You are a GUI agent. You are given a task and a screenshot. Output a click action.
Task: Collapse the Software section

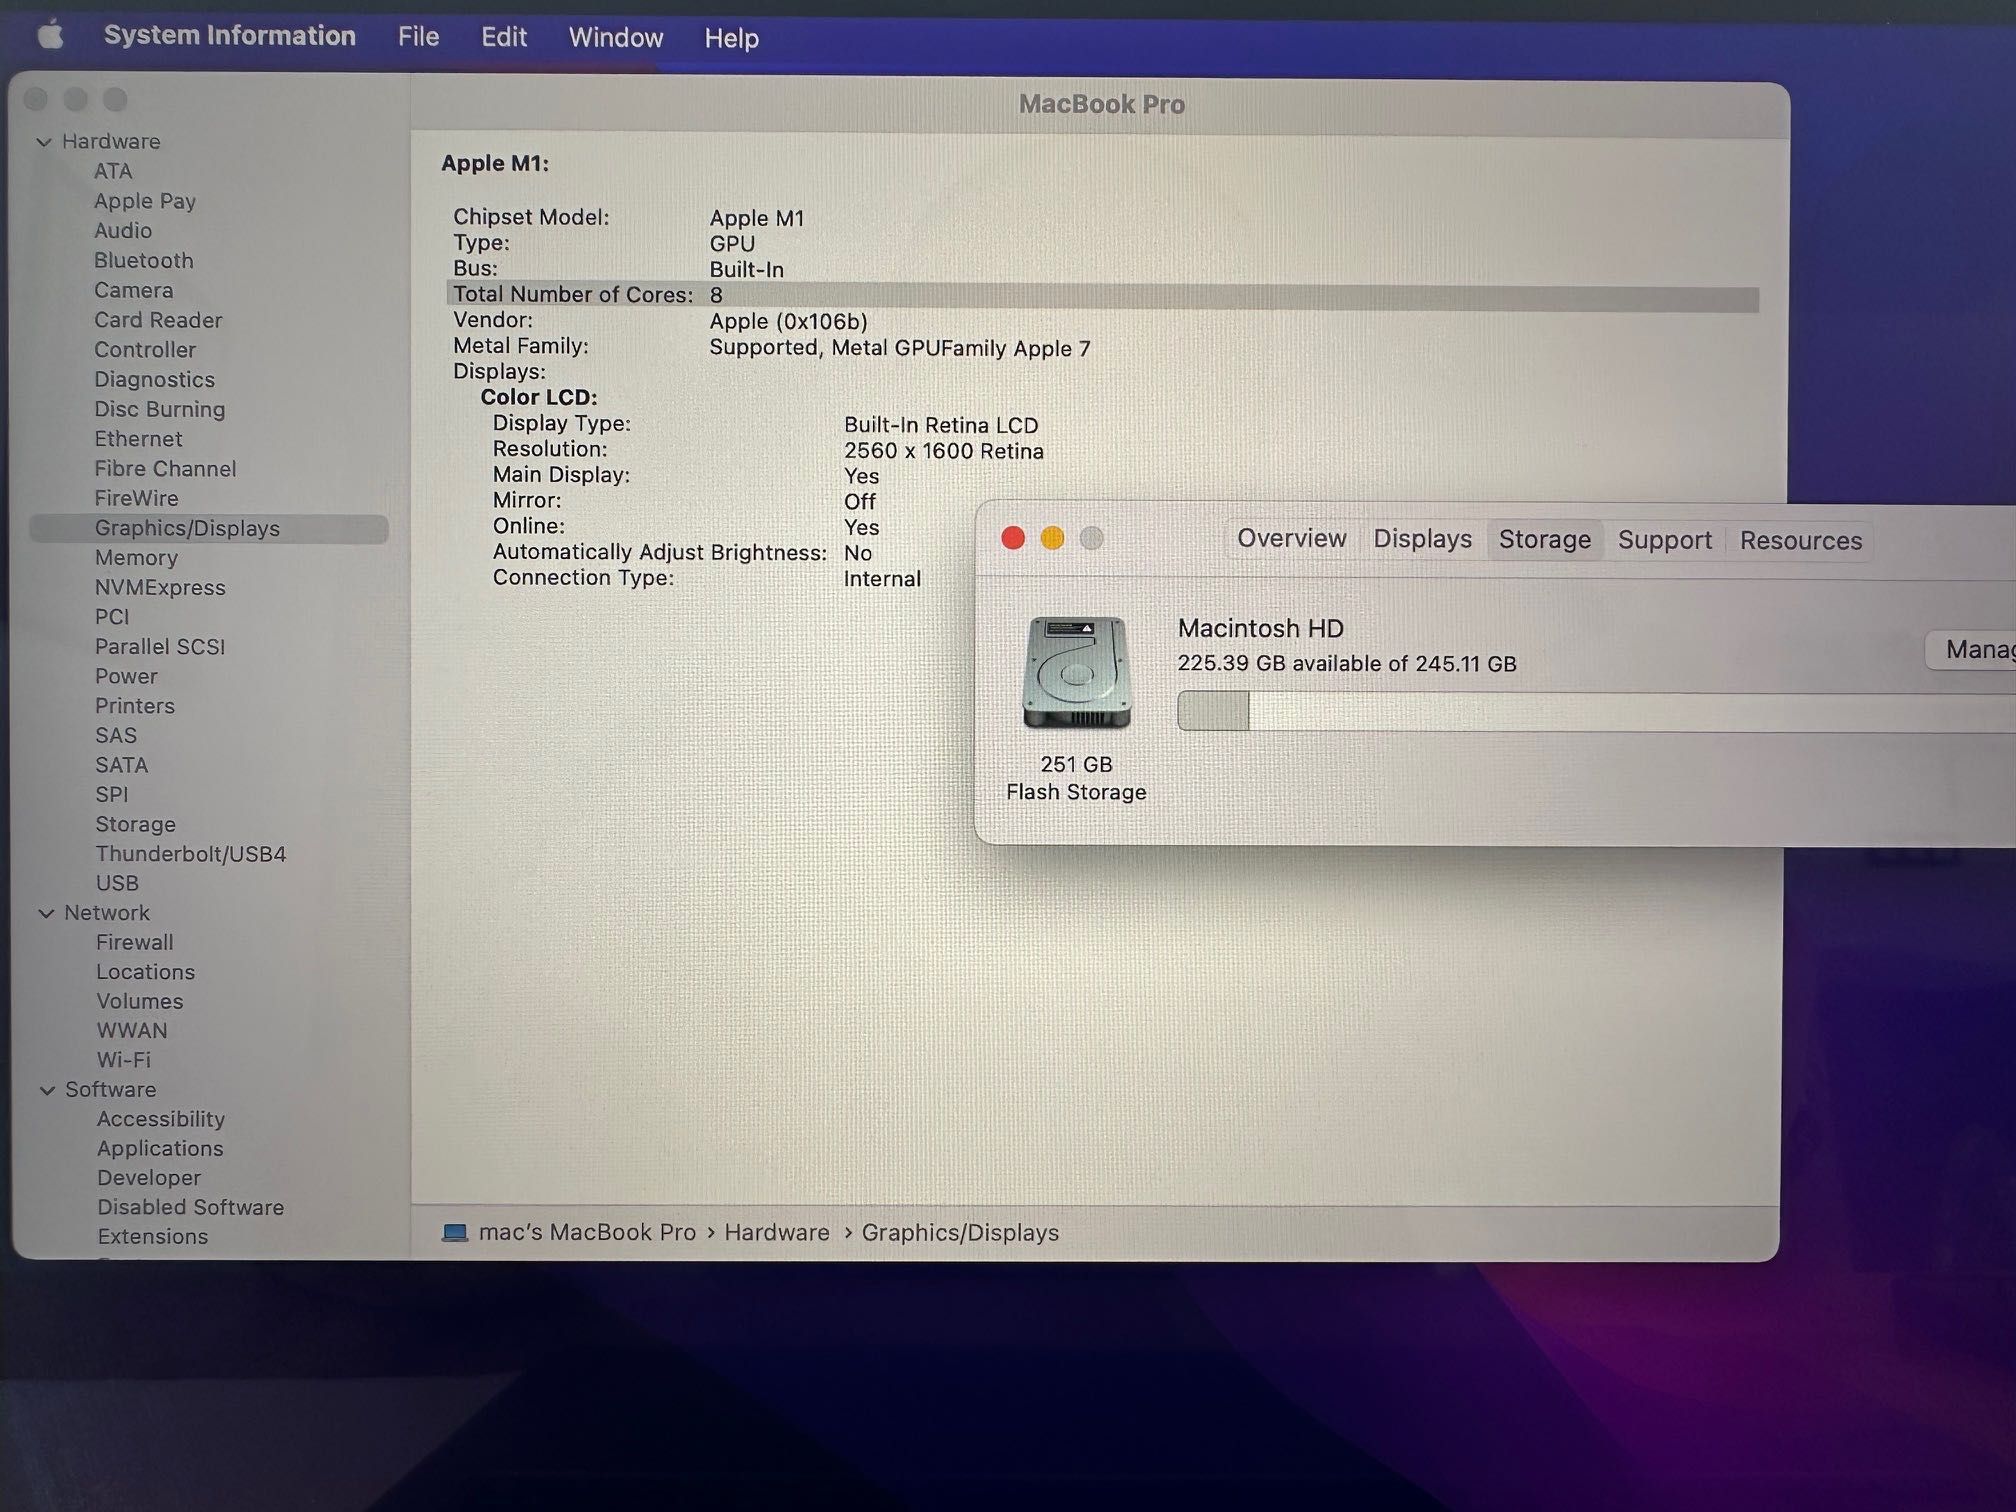tap(47, 1090)
